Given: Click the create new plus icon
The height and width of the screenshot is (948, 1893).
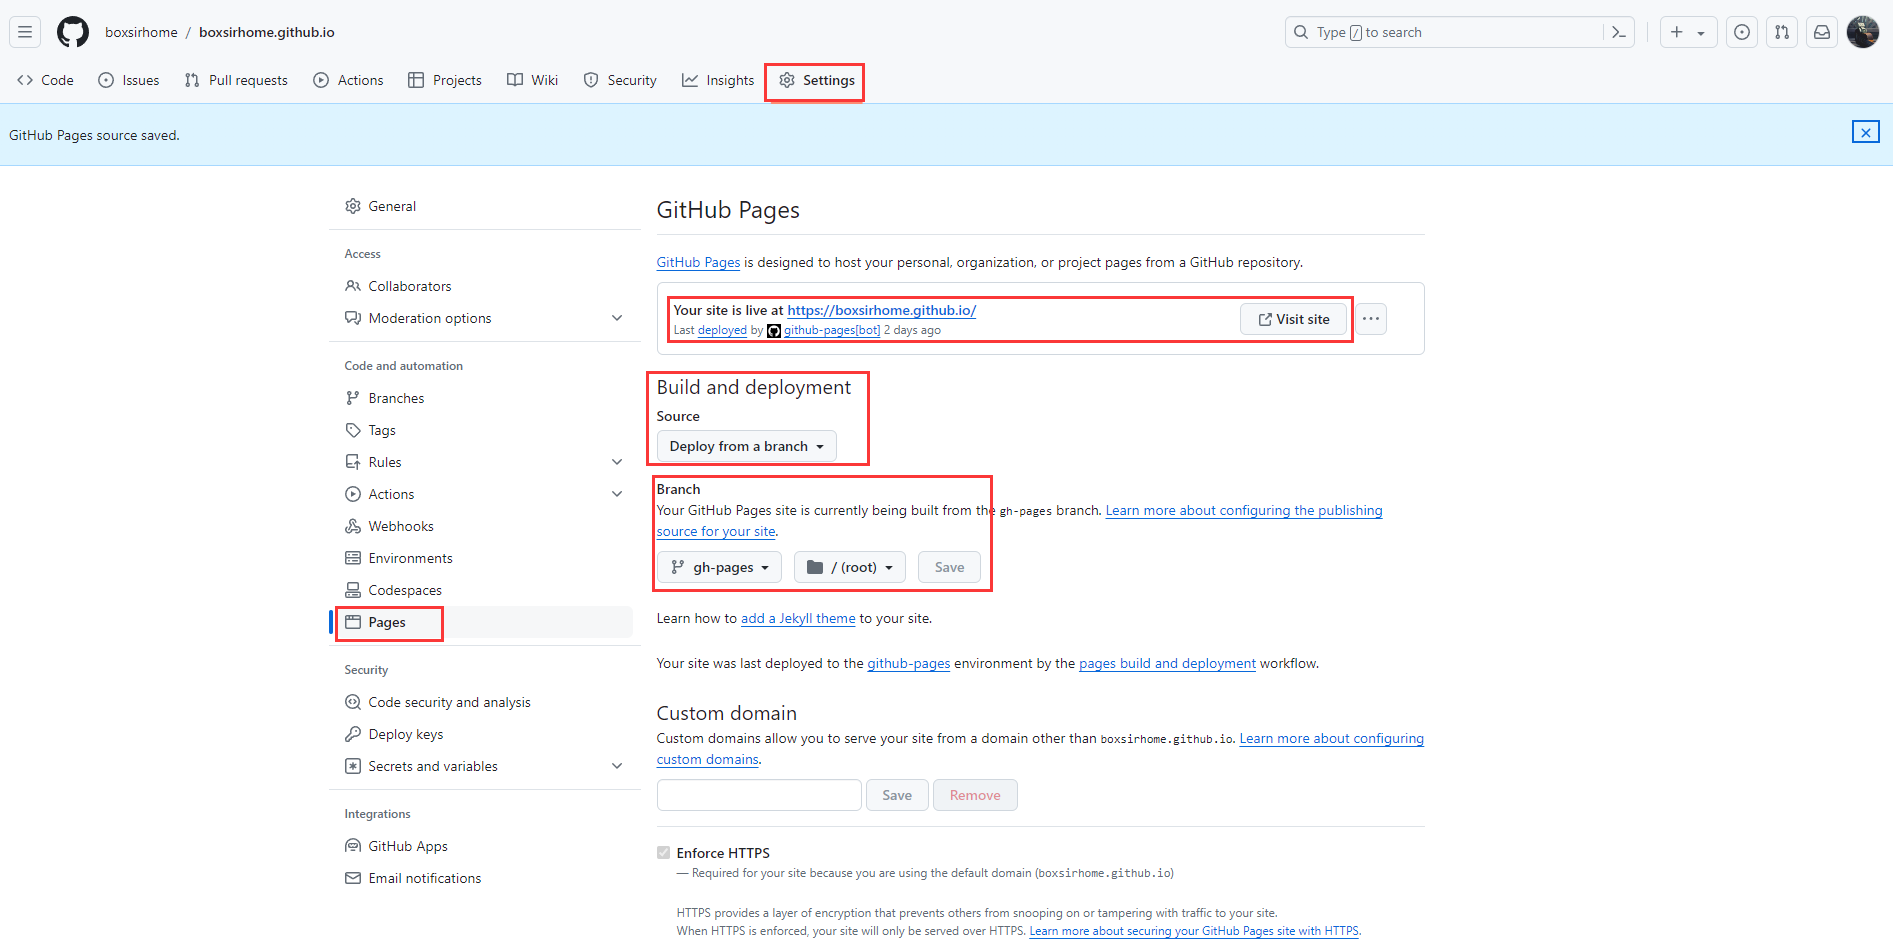Looking at the screenshot, I should pos(1677,32).
